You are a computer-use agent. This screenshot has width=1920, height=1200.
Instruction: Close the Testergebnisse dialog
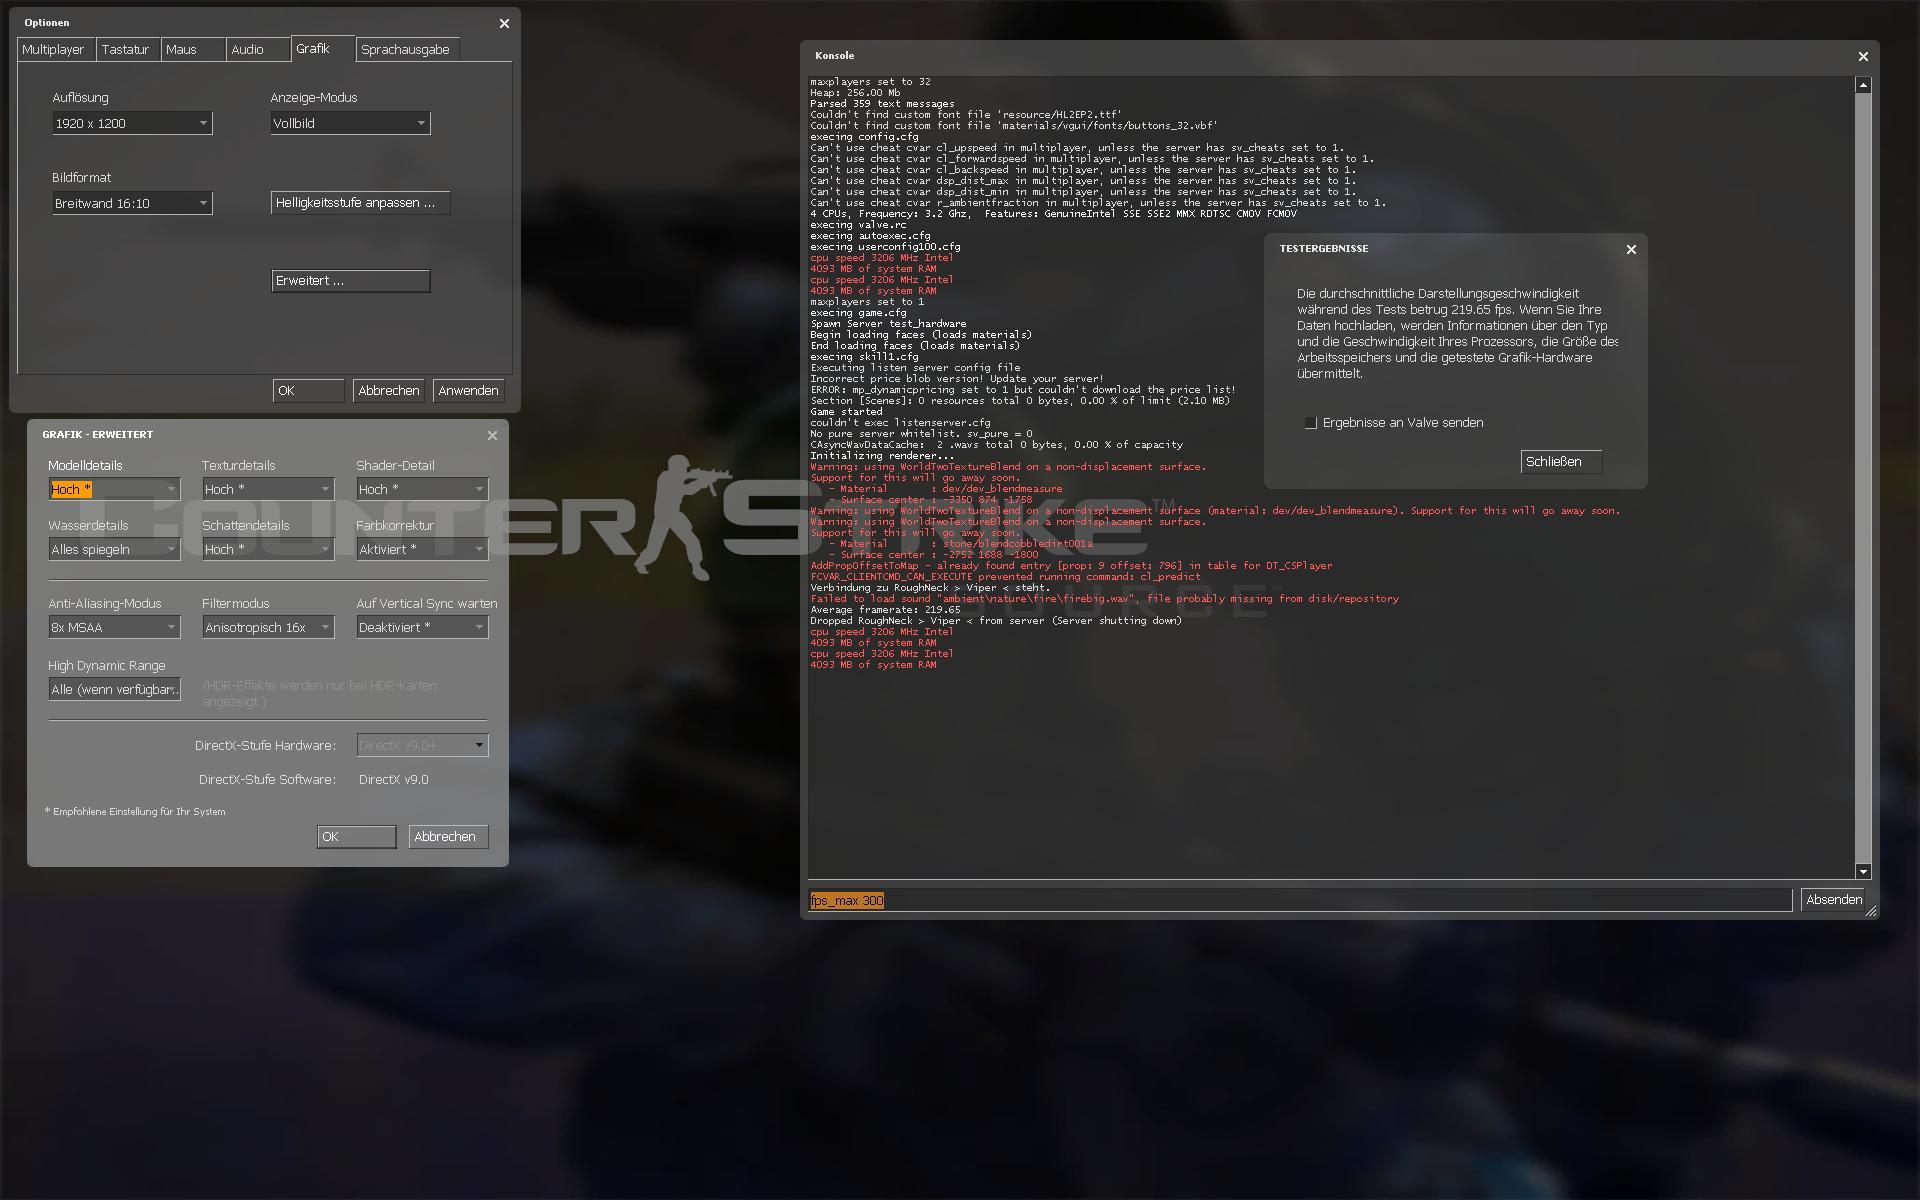(x=1631, y=249)
